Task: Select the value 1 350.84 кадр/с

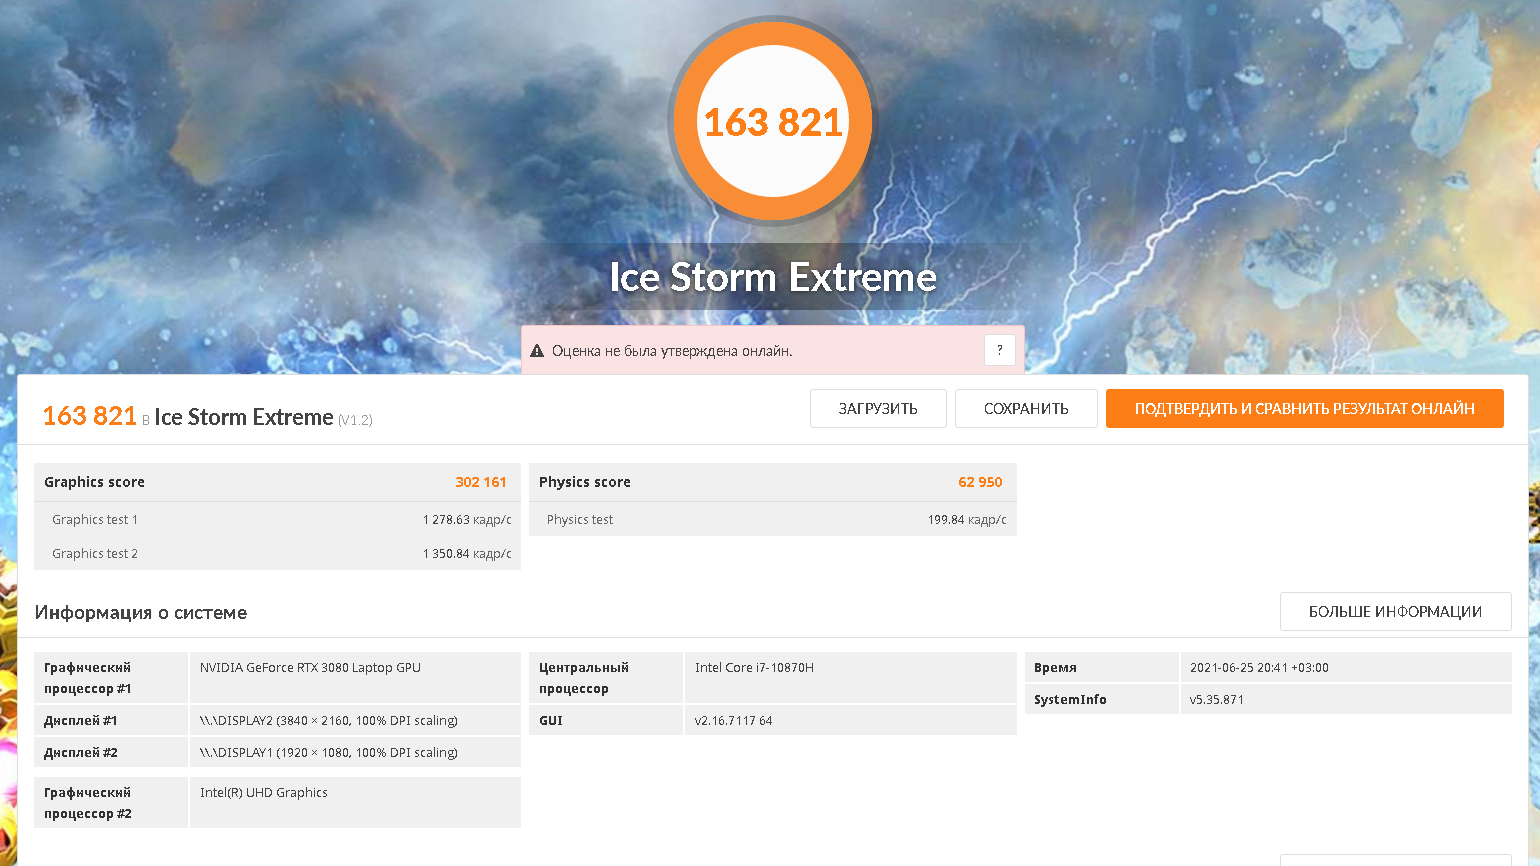Action: click(x=467, y=554)
